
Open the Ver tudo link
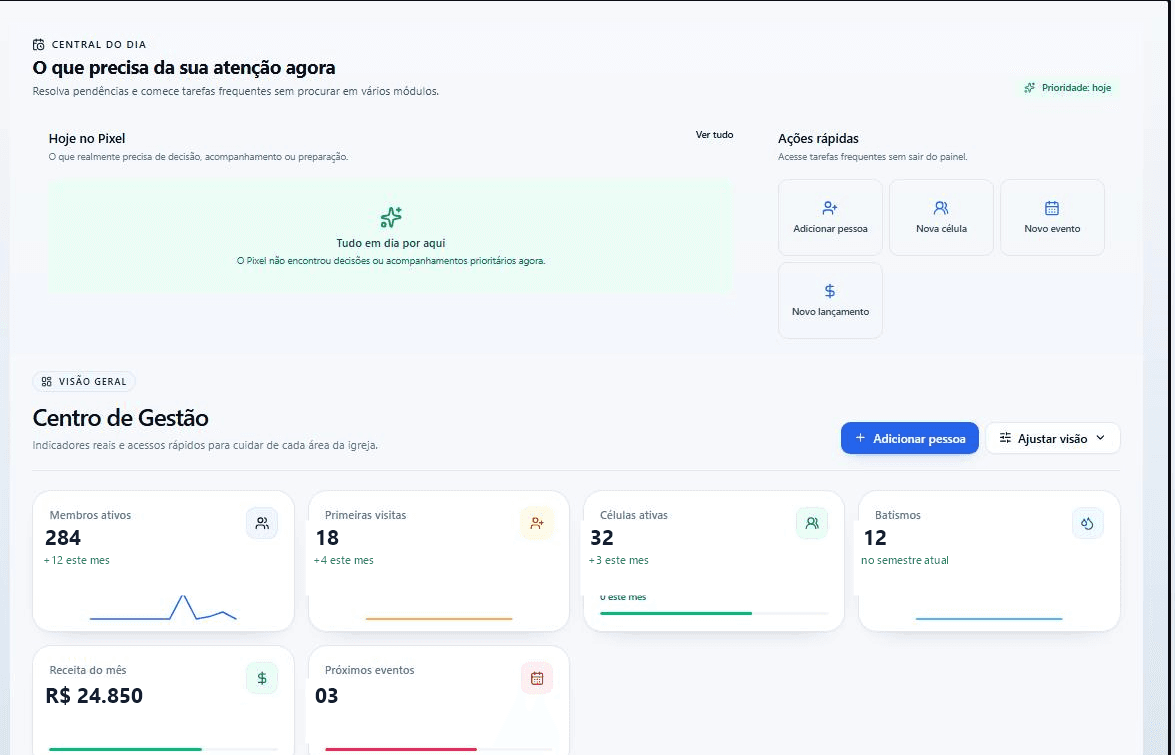click(x=714, y=136)
